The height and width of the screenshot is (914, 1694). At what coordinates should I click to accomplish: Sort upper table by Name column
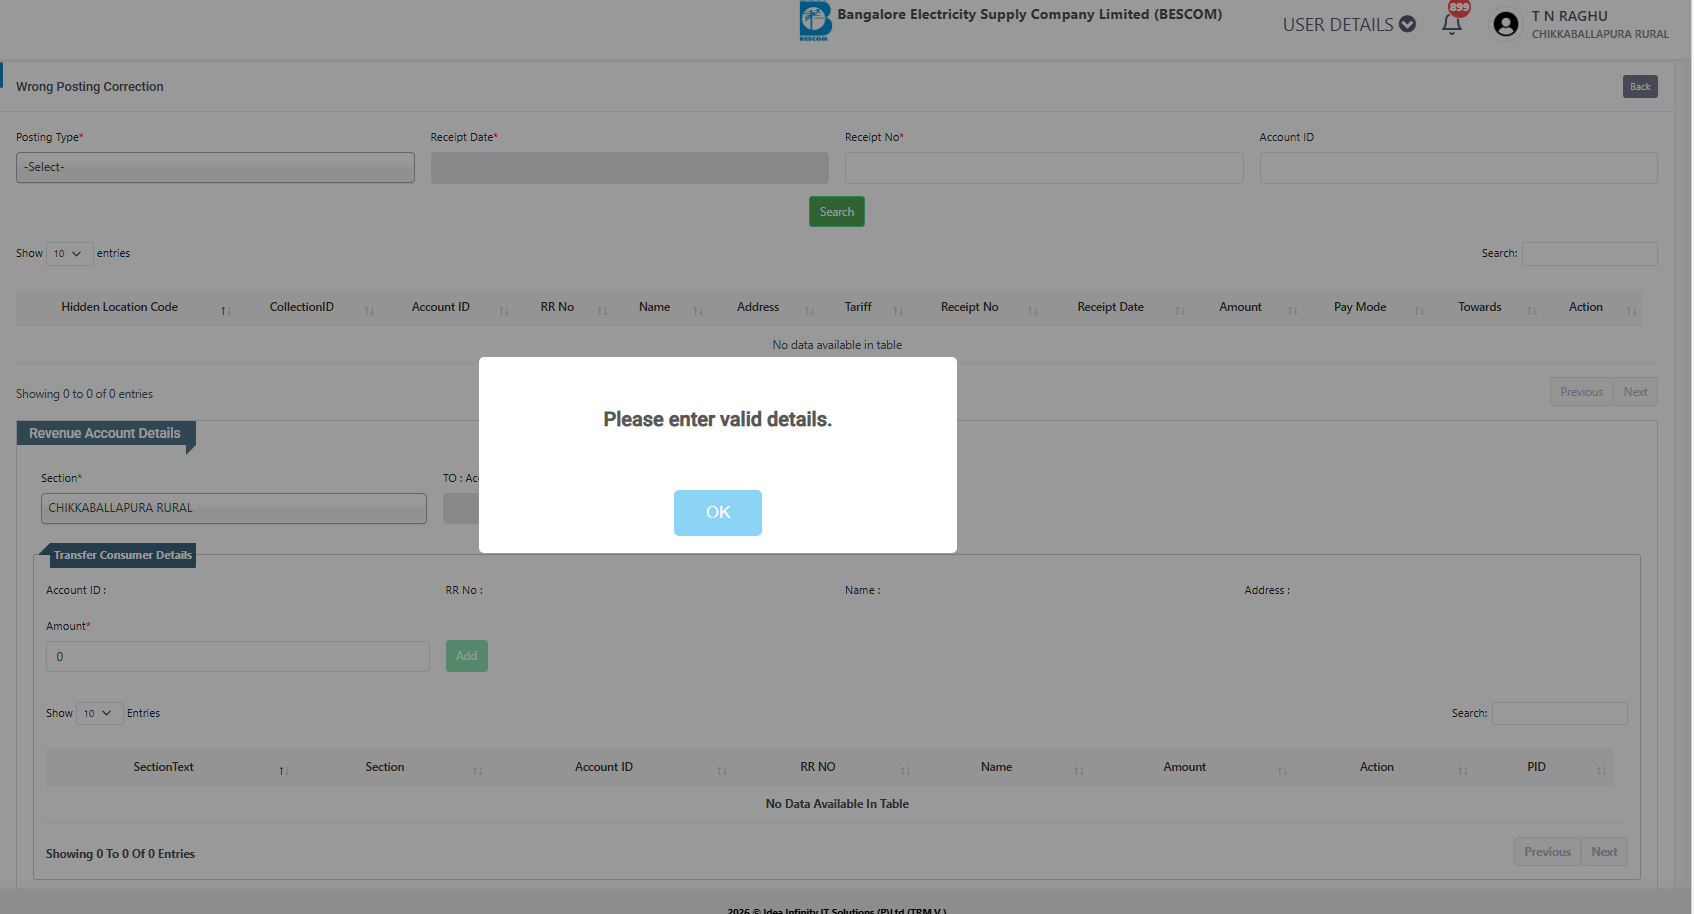point(662,308)
